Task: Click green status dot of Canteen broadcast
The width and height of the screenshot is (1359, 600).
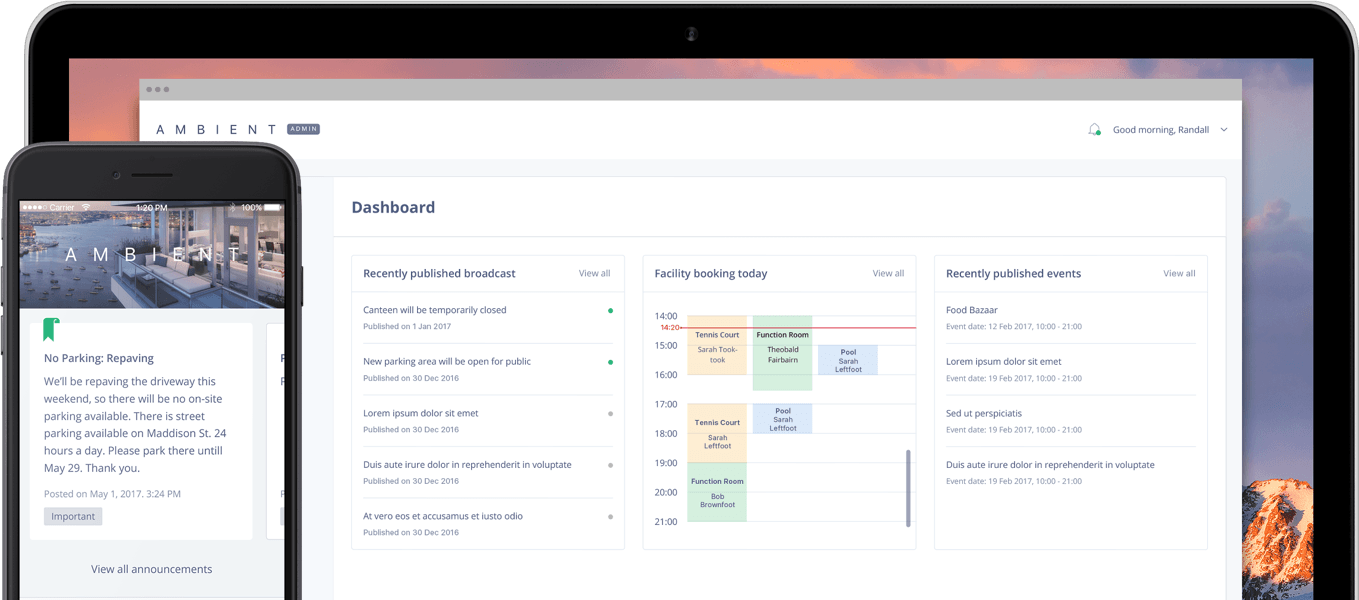Action: click(610, 311)
